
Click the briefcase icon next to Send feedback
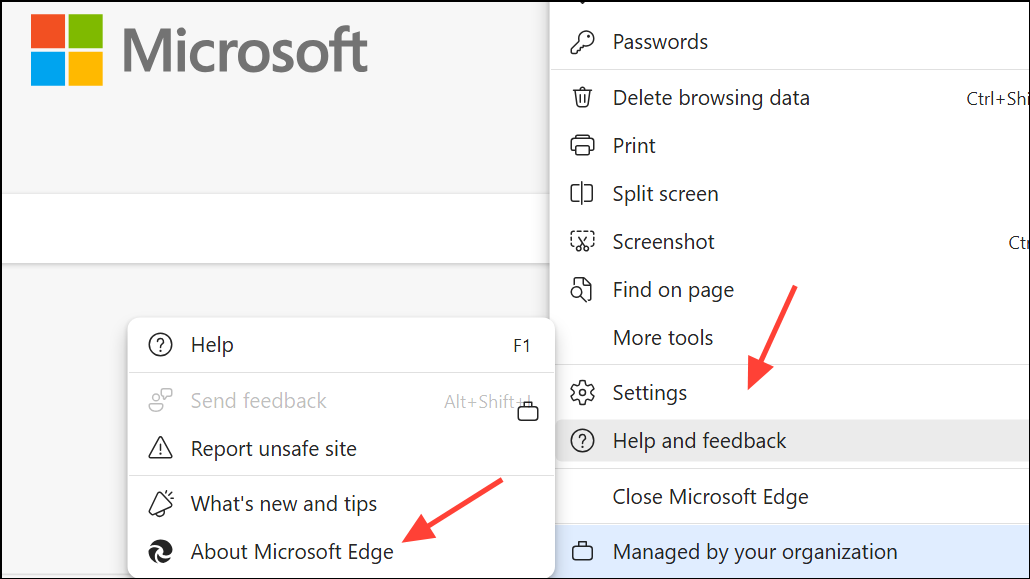click(528, 411)
